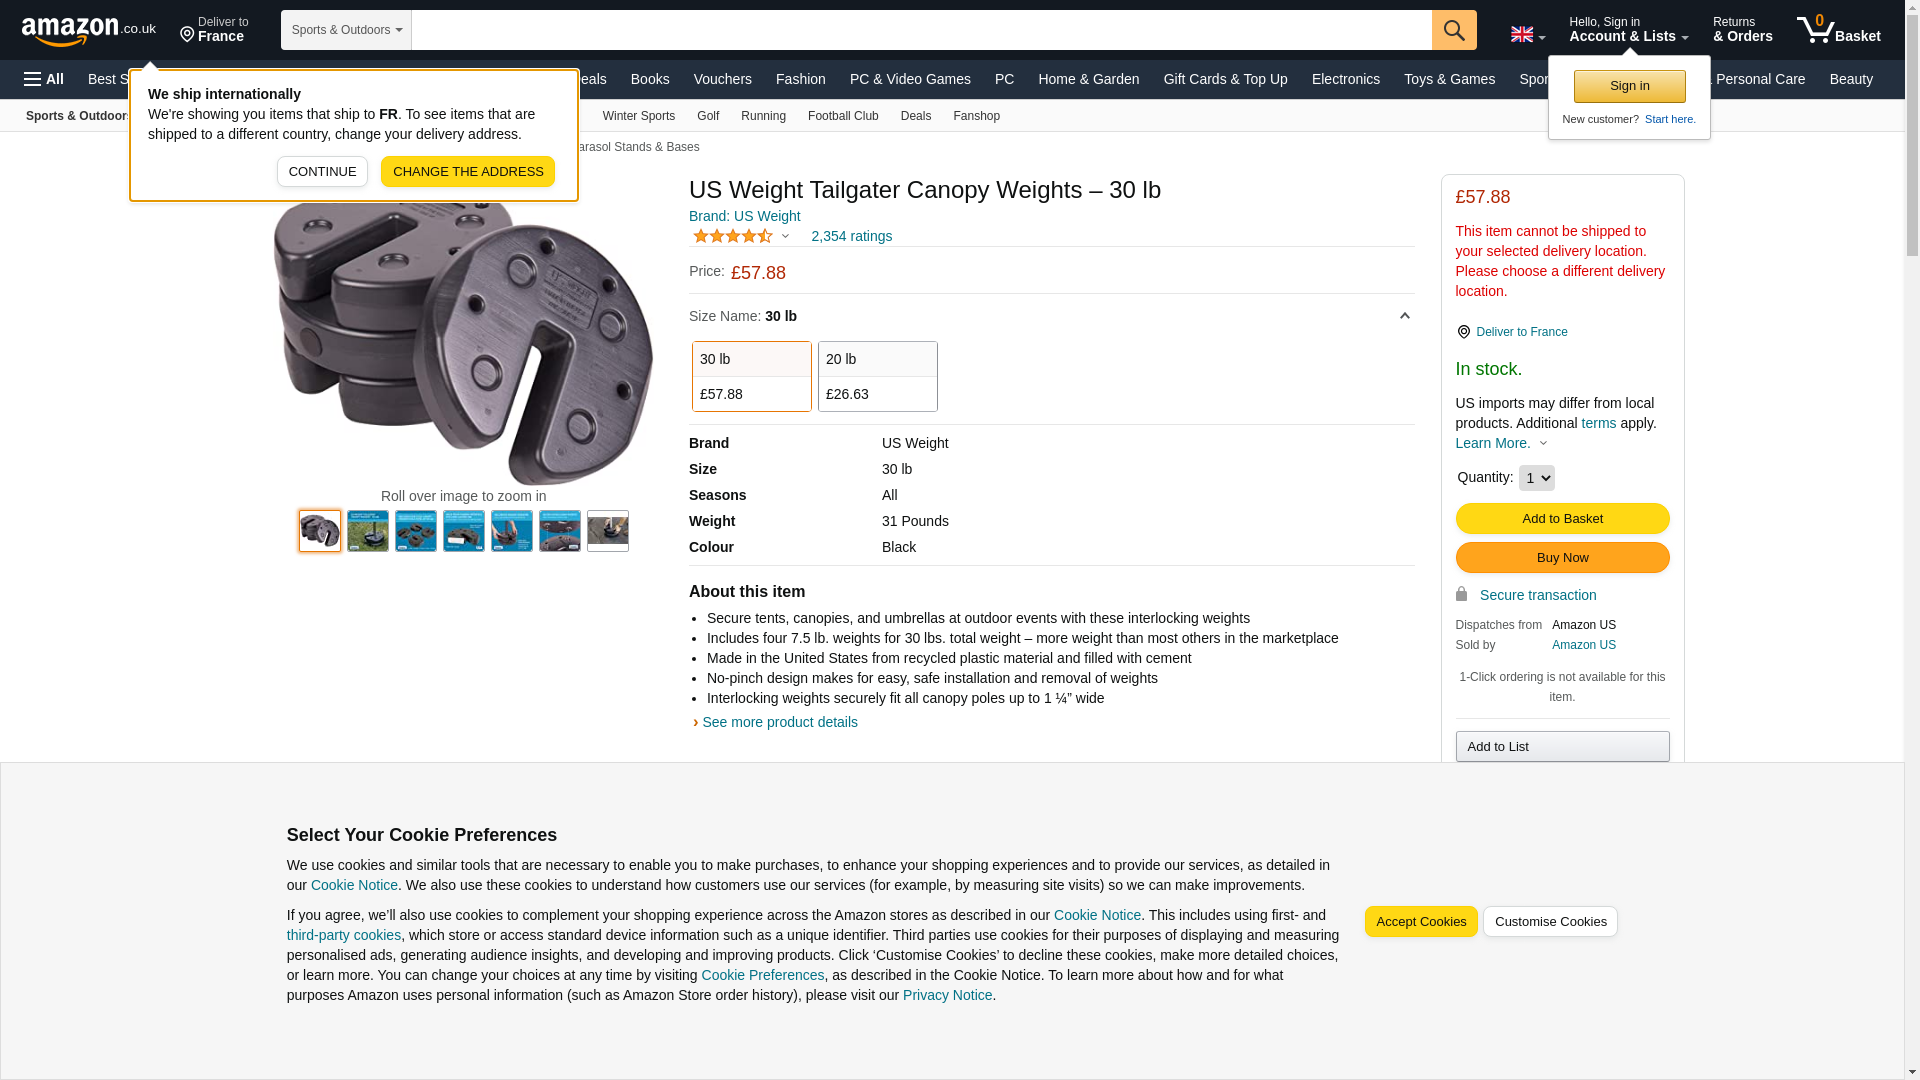Collapse the Size Name section chevron
Viewport: 1920px width, 1080px height.
coord(1404,316)
